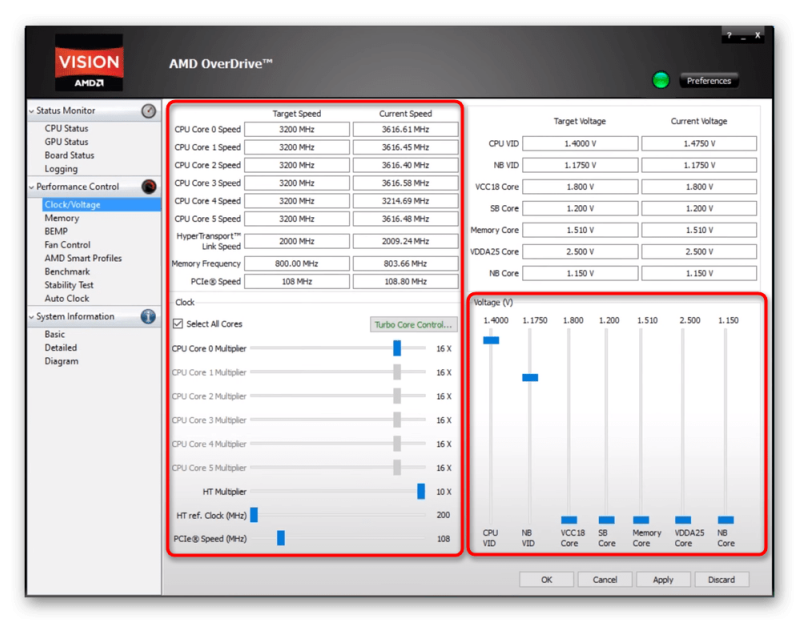Click the CPU Core 0 Multiplier slider handle

[397, 348]
